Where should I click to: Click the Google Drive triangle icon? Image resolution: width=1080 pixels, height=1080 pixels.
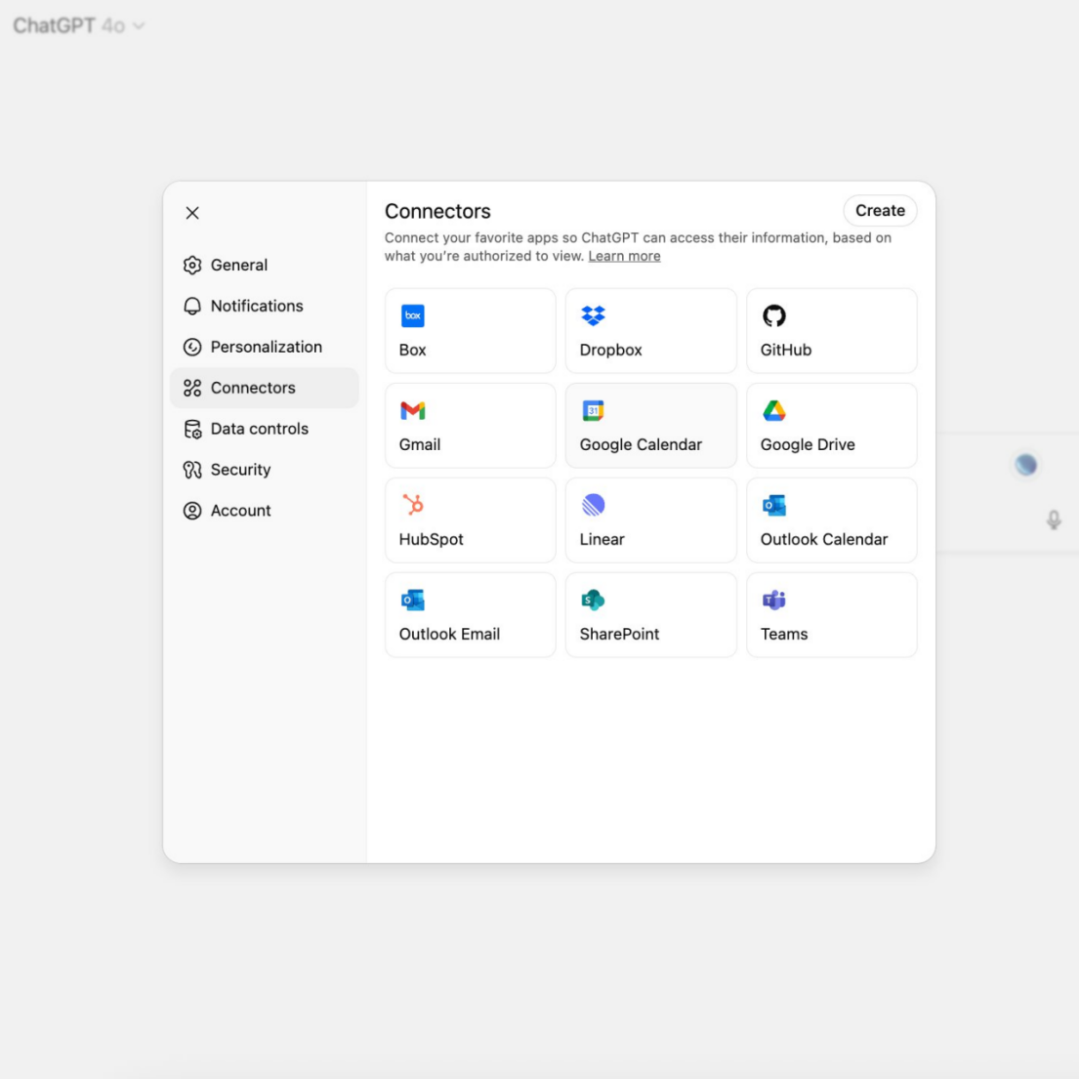tap(774, 411)
